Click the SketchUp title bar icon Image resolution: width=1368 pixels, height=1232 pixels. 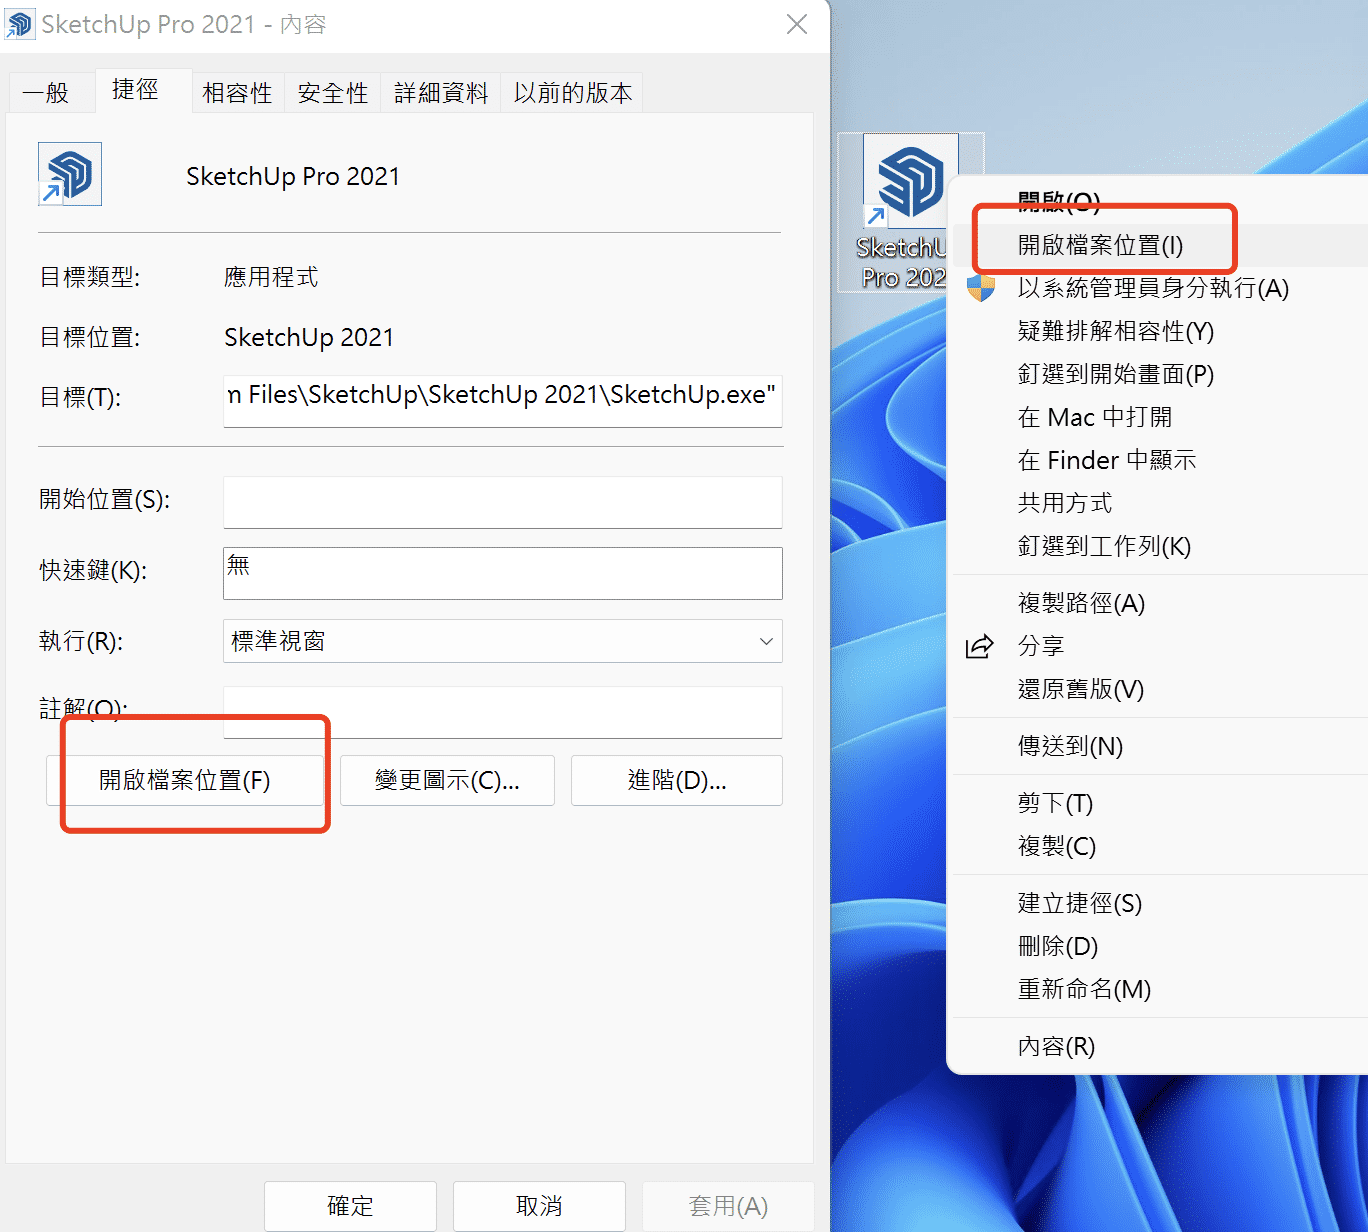19,24
